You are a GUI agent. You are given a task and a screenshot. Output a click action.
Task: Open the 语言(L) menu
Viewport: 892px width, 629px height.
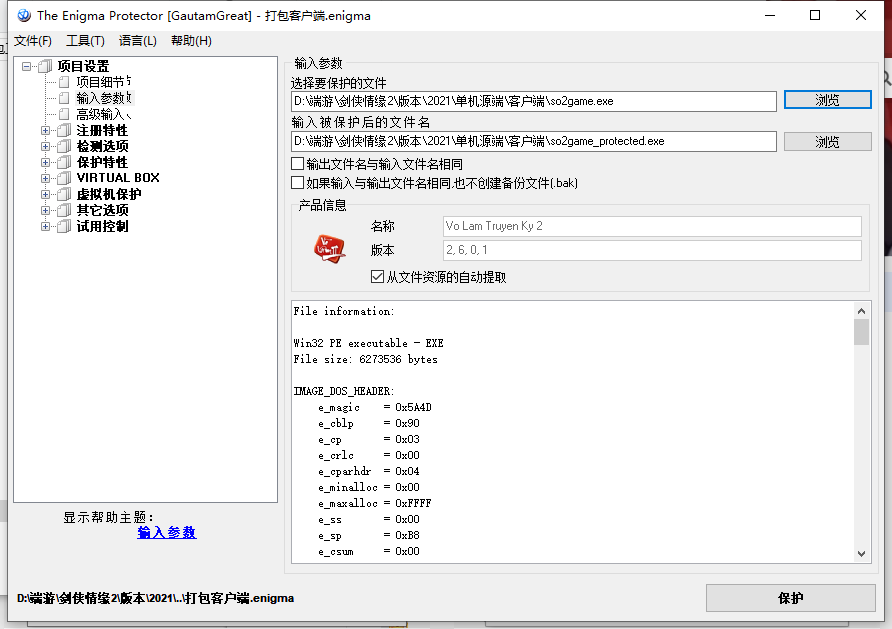[x=138, y=41]
